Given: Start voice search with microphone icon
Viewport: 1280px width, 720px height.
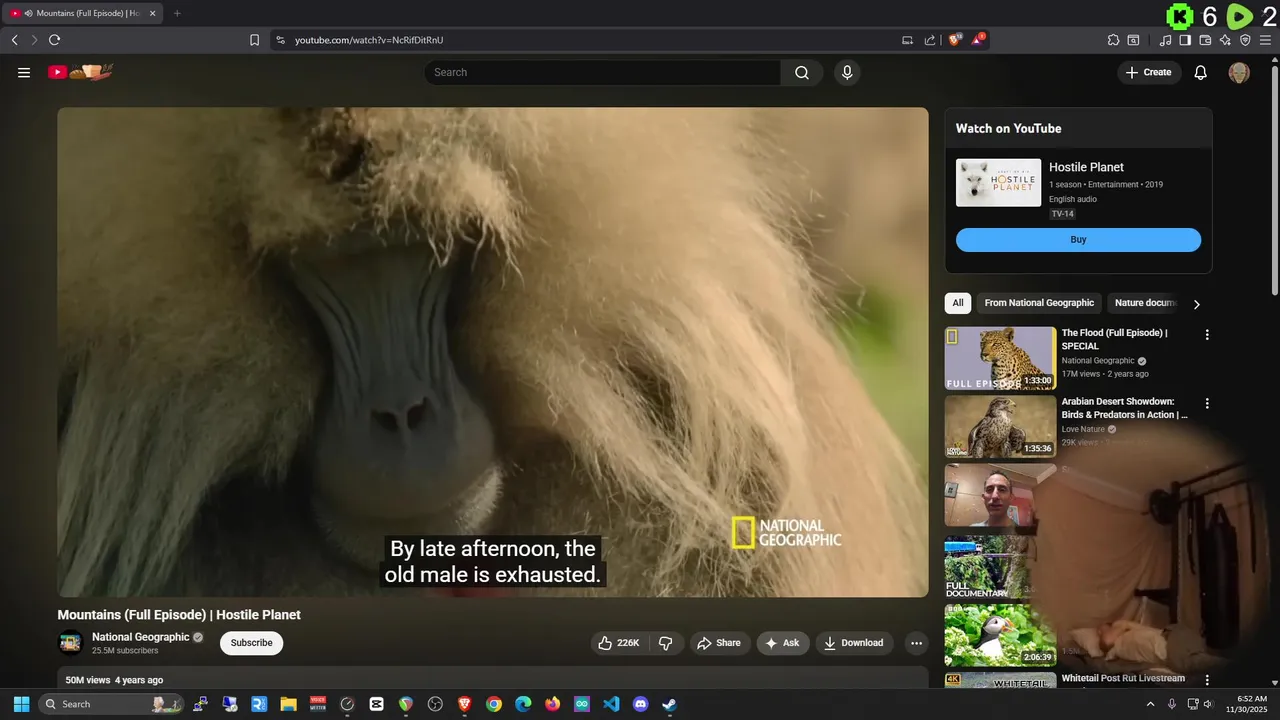Looking at the screenshot, I should click(x=847, y=72).
